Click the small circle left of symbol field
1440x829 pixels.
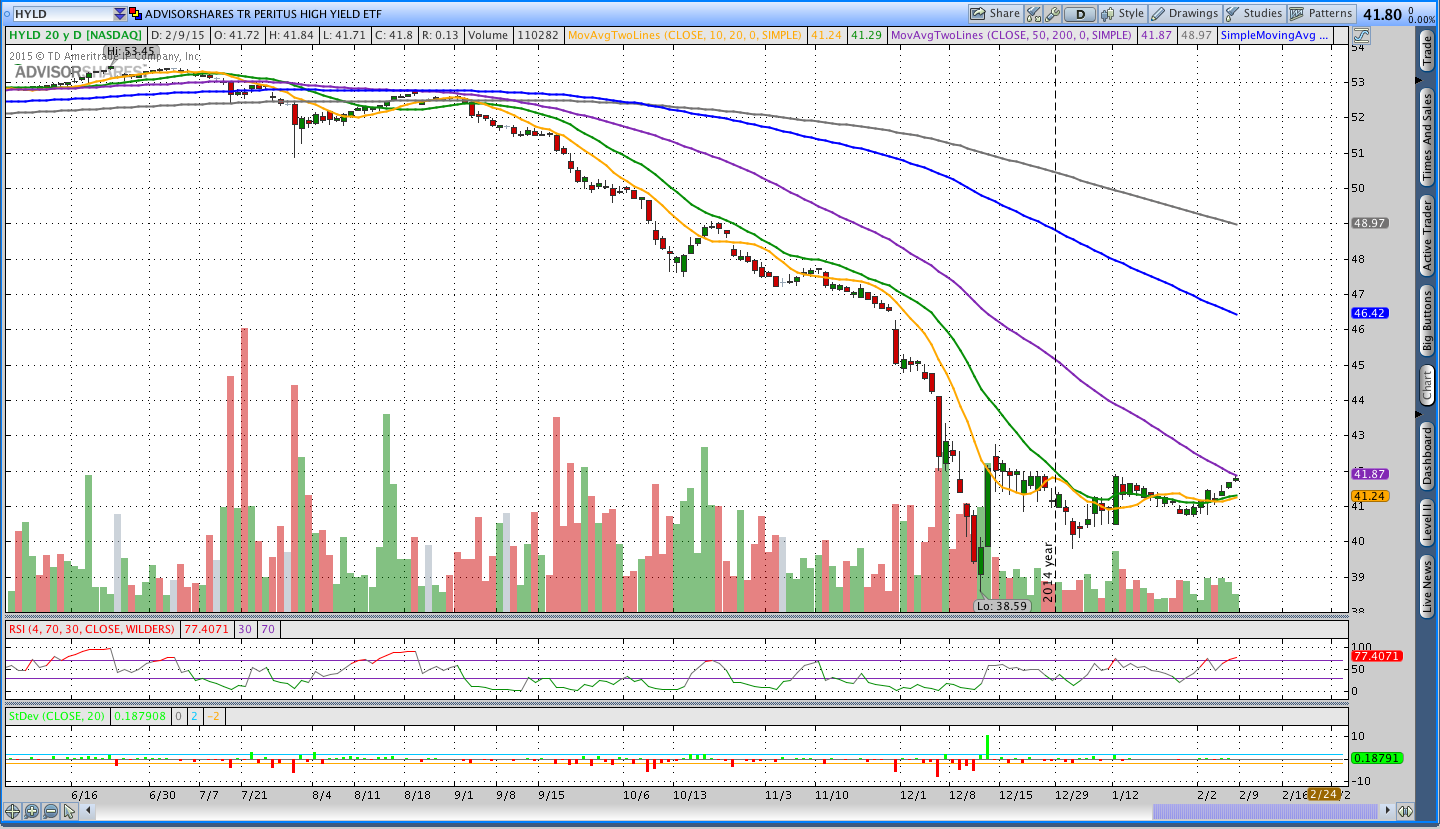(x=6, y=14)
